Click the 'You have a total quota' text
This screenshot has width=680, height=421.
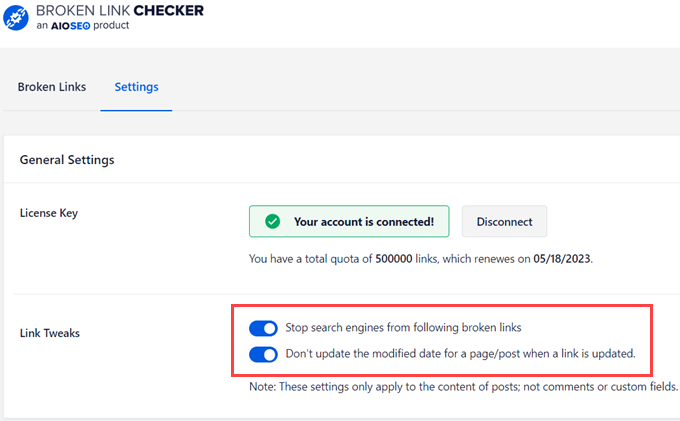tap(310, 259)
